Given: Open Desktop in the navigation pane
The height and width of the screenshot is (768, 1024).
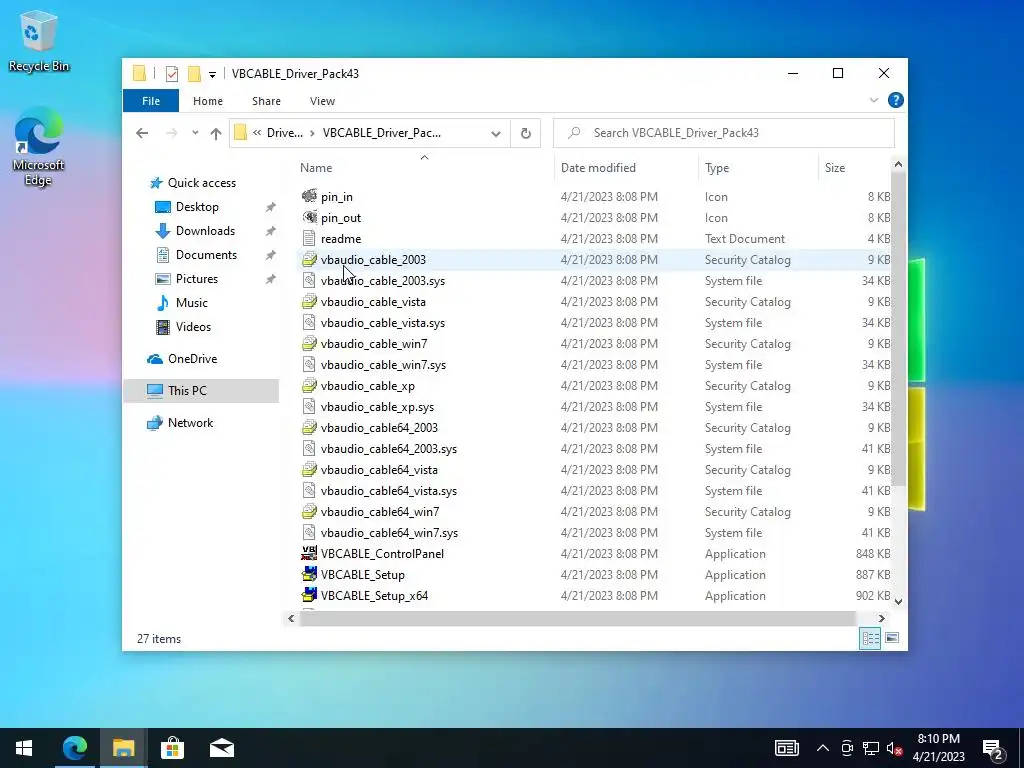Looking at the screenshot, I should (197, 207).
